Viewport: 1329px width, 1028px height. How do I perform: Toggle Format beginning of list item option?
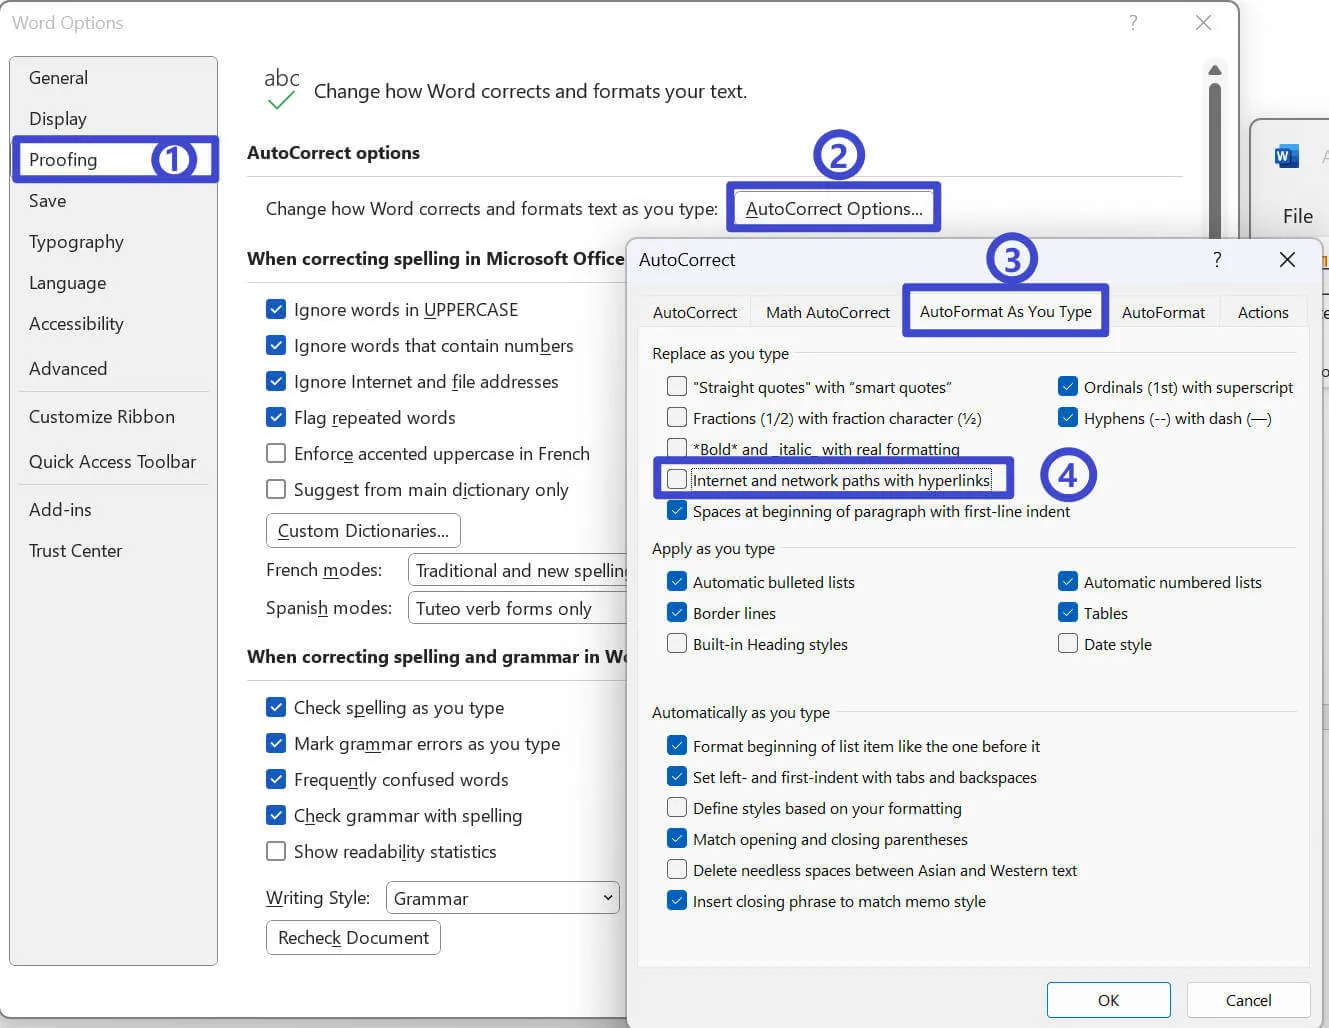tap(677, 745)
